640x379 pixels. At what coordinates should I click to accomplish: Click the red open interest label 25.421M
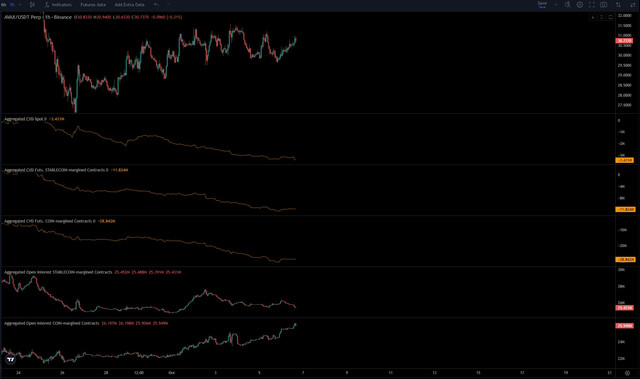coord(624,308)
